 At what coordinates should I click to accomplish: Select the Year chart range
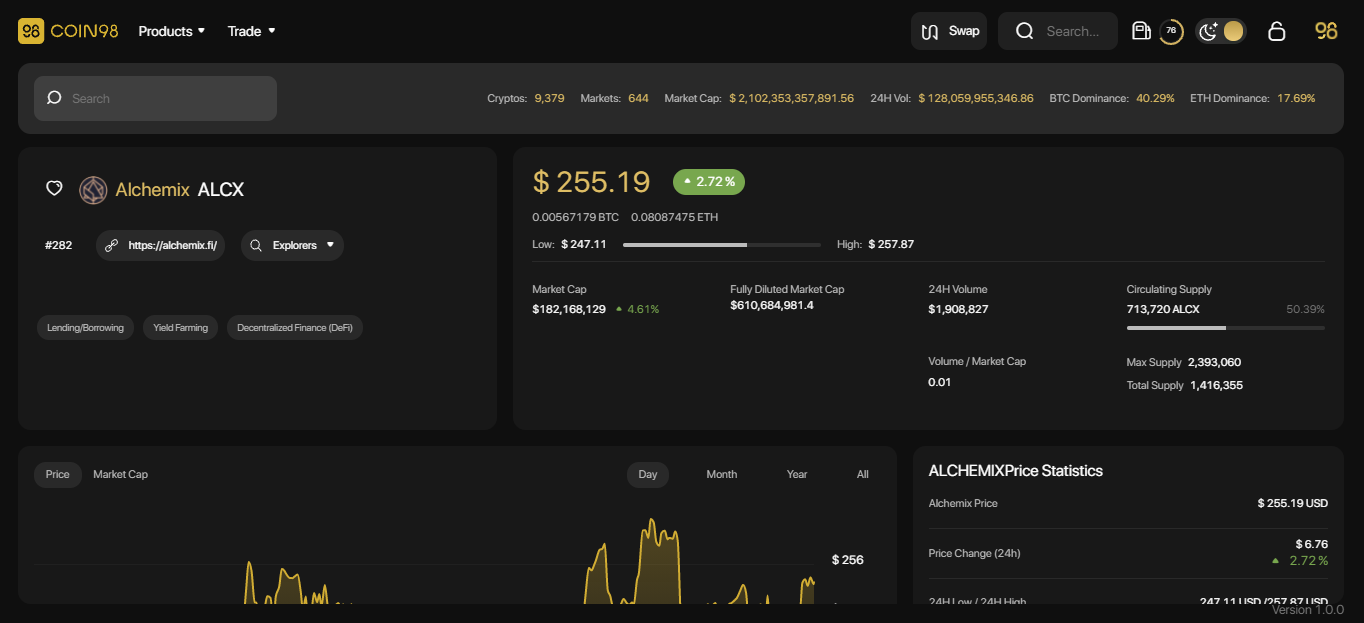click(797, 474)
